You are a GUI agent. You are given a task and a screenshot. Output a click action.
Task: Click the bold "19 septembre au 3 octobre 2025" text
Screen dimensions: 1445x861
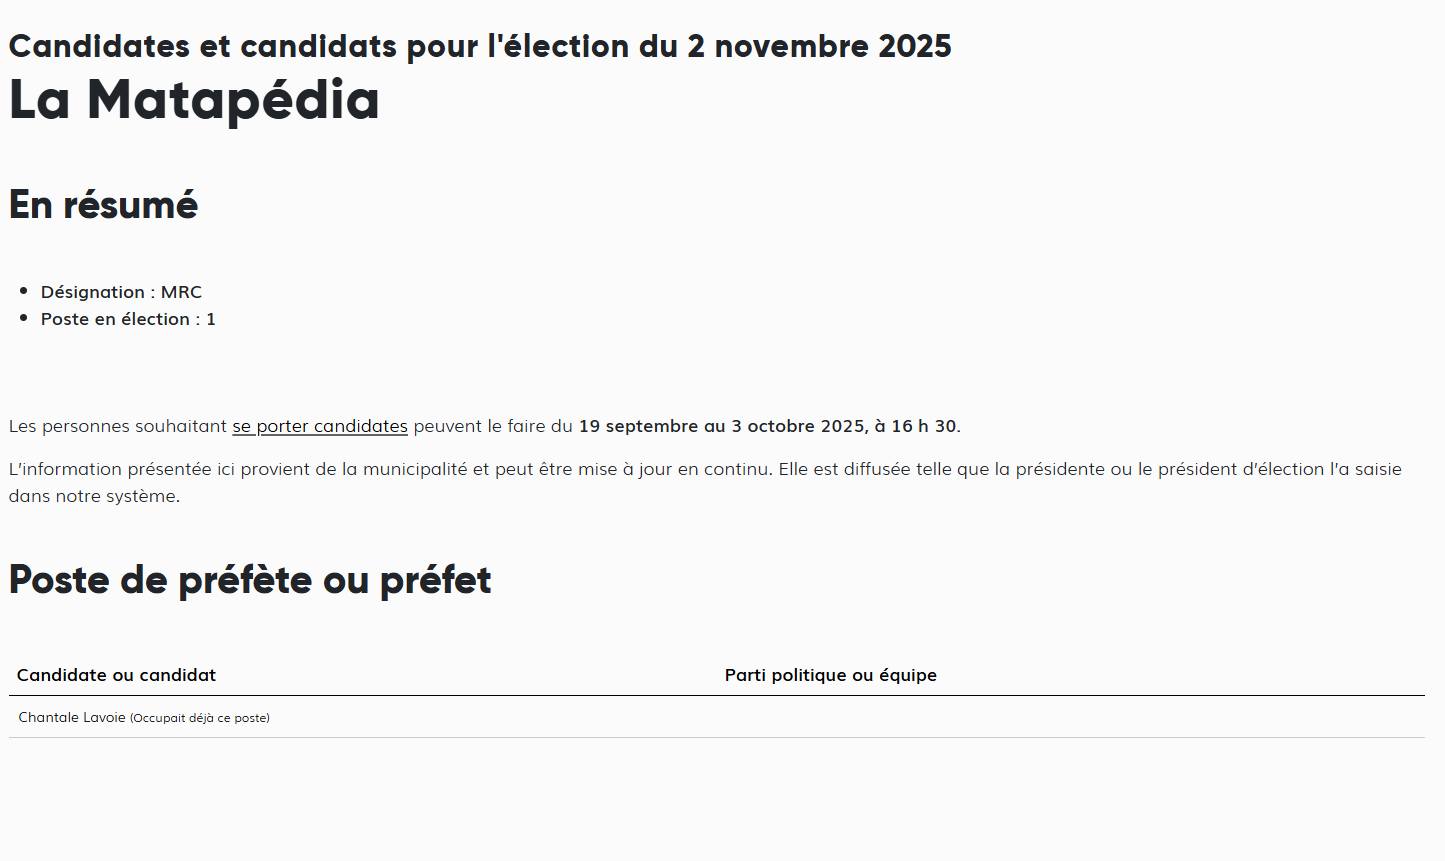tap(722, 426)
